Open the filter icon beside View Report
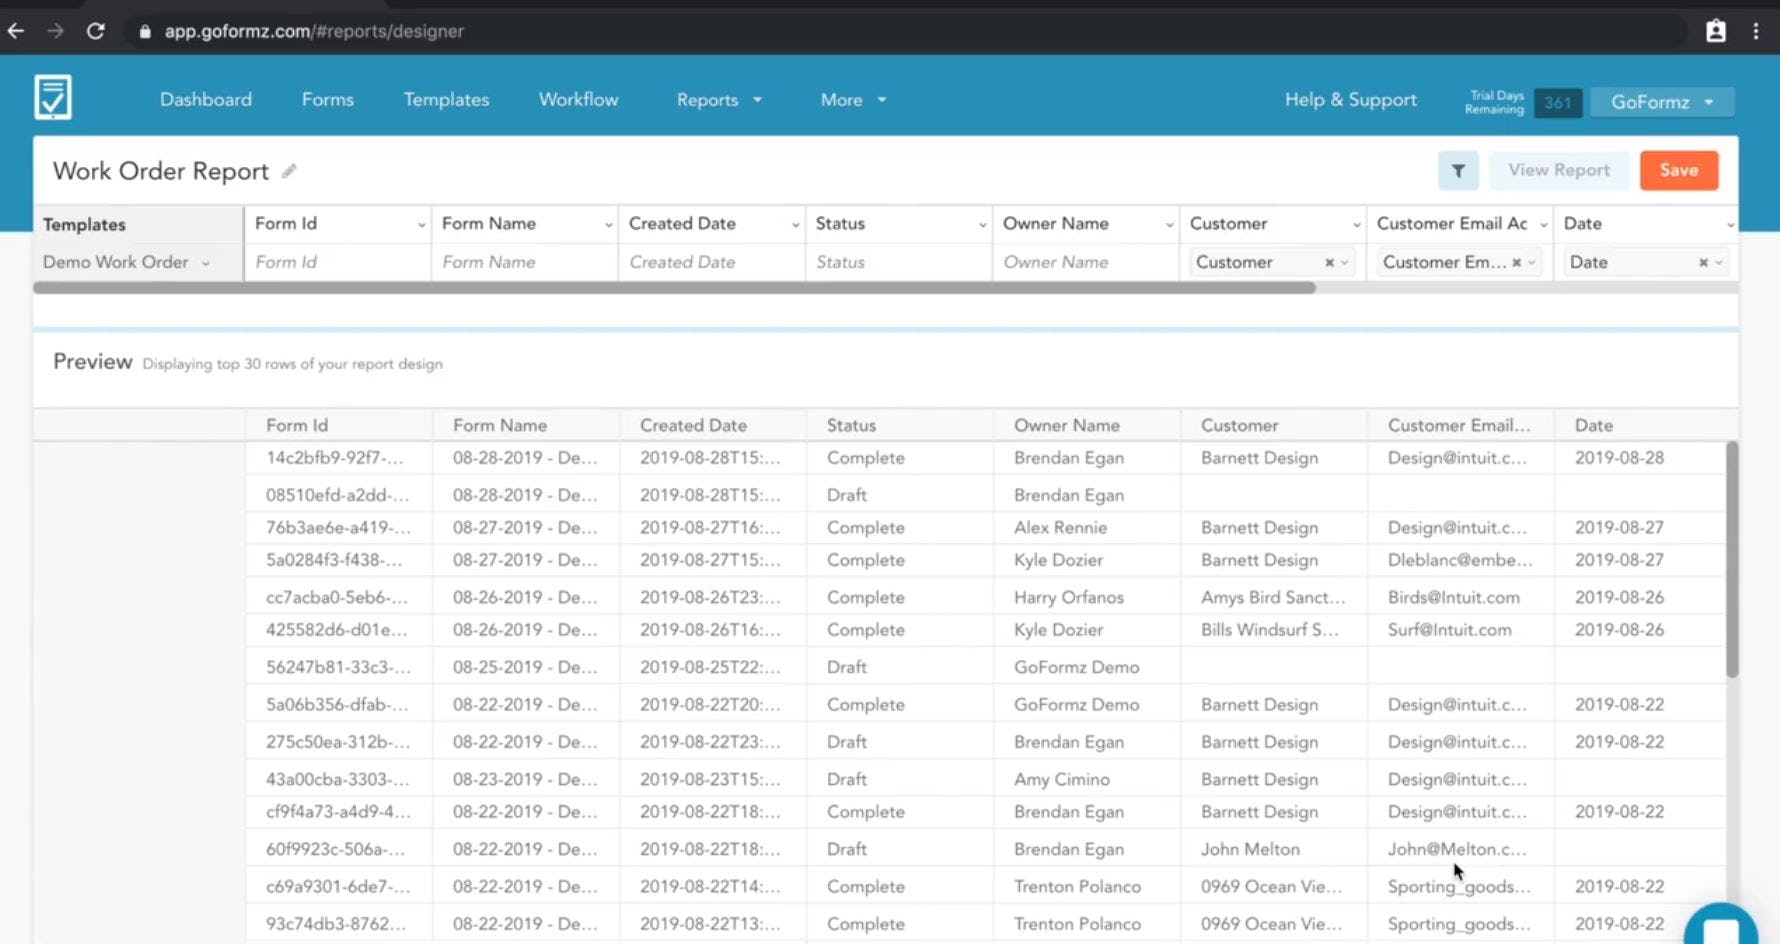1780x944 pixels. click(1458, 170)
